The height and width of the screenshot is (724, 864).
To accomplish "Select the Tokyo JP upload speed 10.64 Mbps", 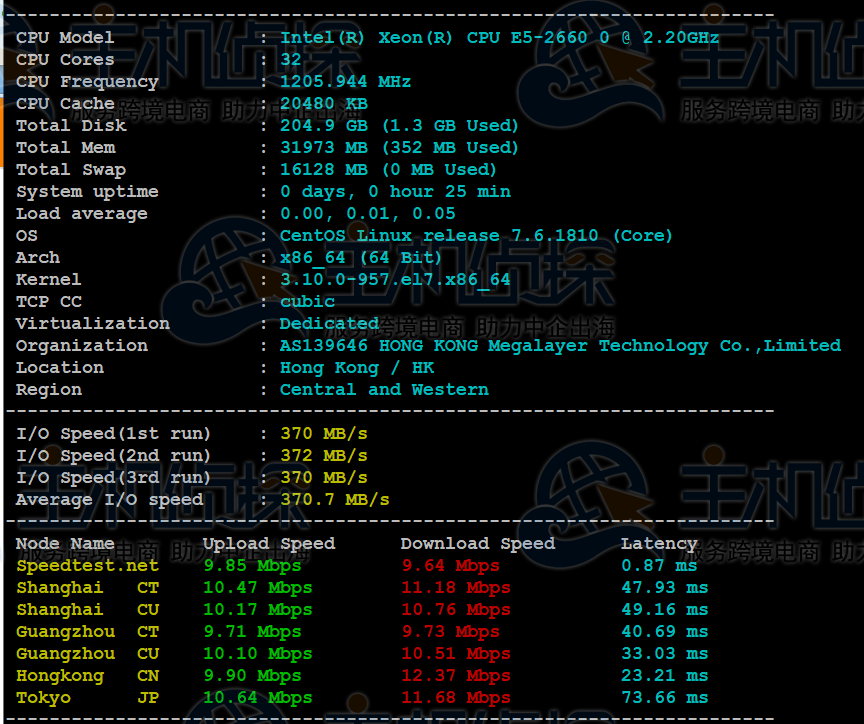I will pos(257,698).
